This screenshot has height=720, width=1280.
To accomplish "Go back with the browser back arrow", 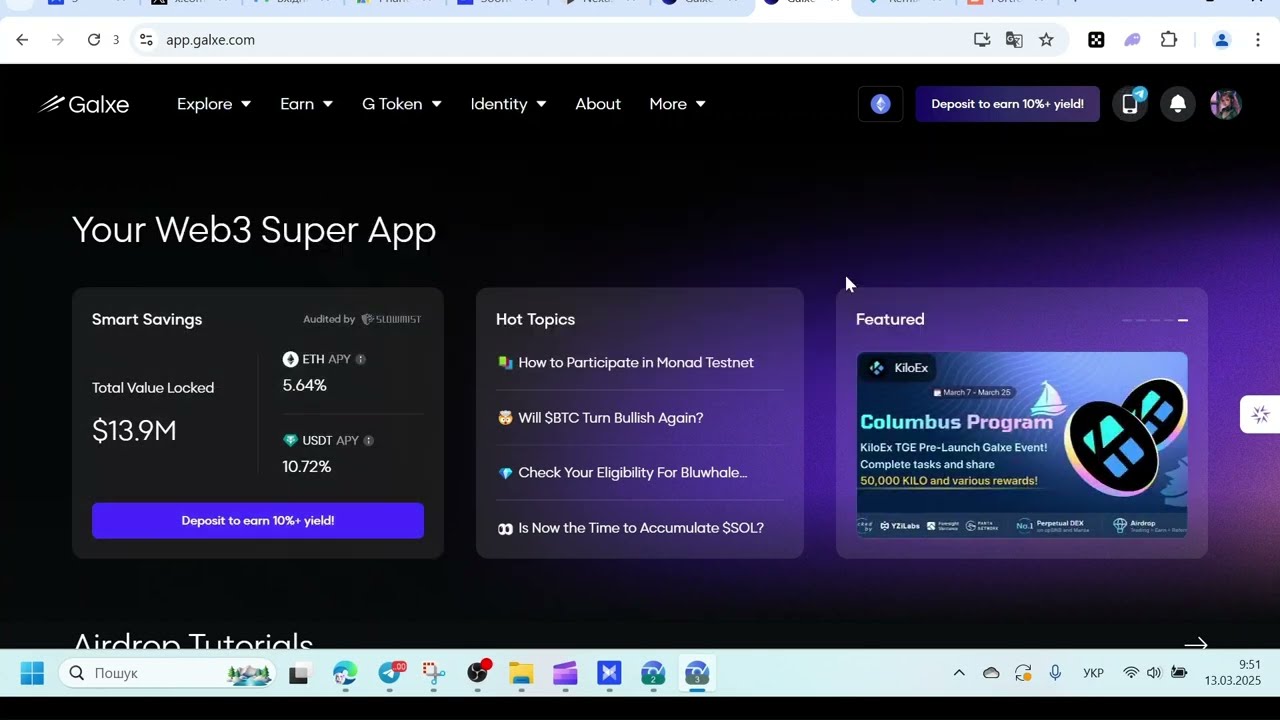I will pyautogui.click(x=22, y=40).
